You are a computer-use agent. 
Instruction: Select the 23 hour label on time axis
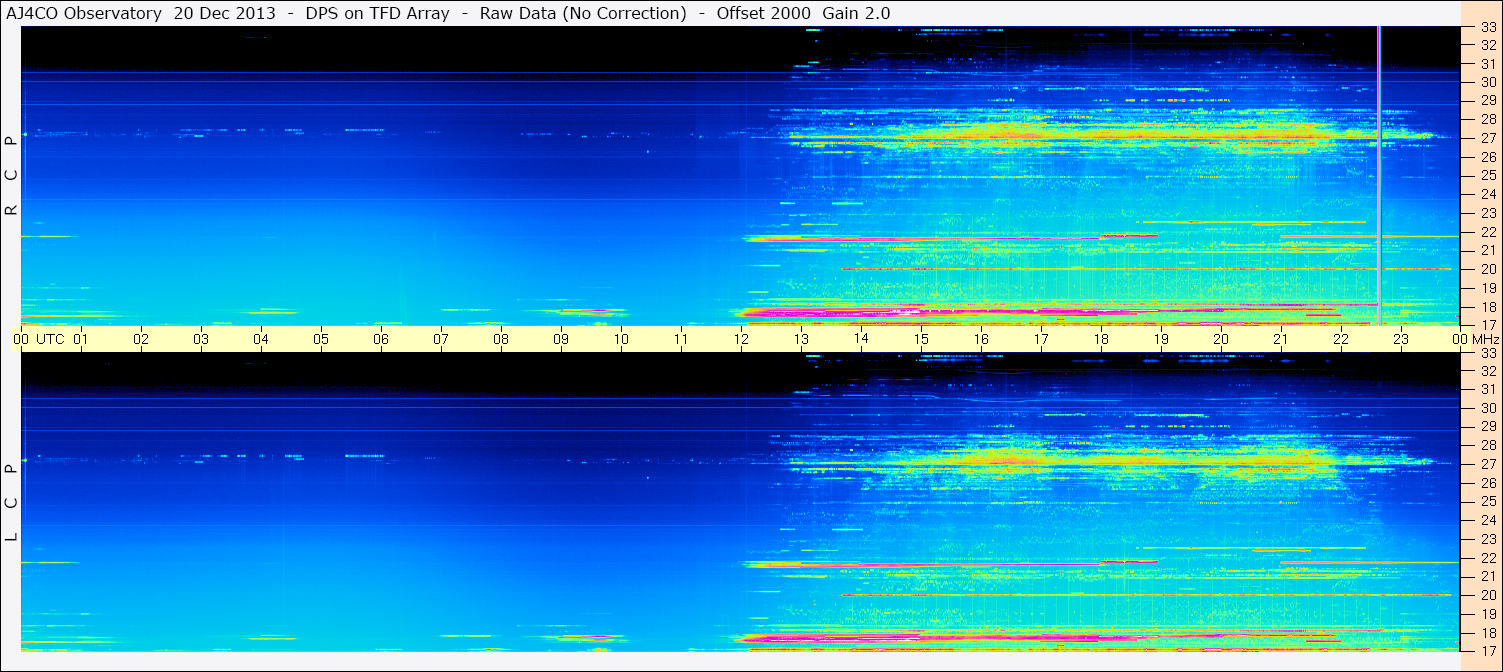(1401, 339)
